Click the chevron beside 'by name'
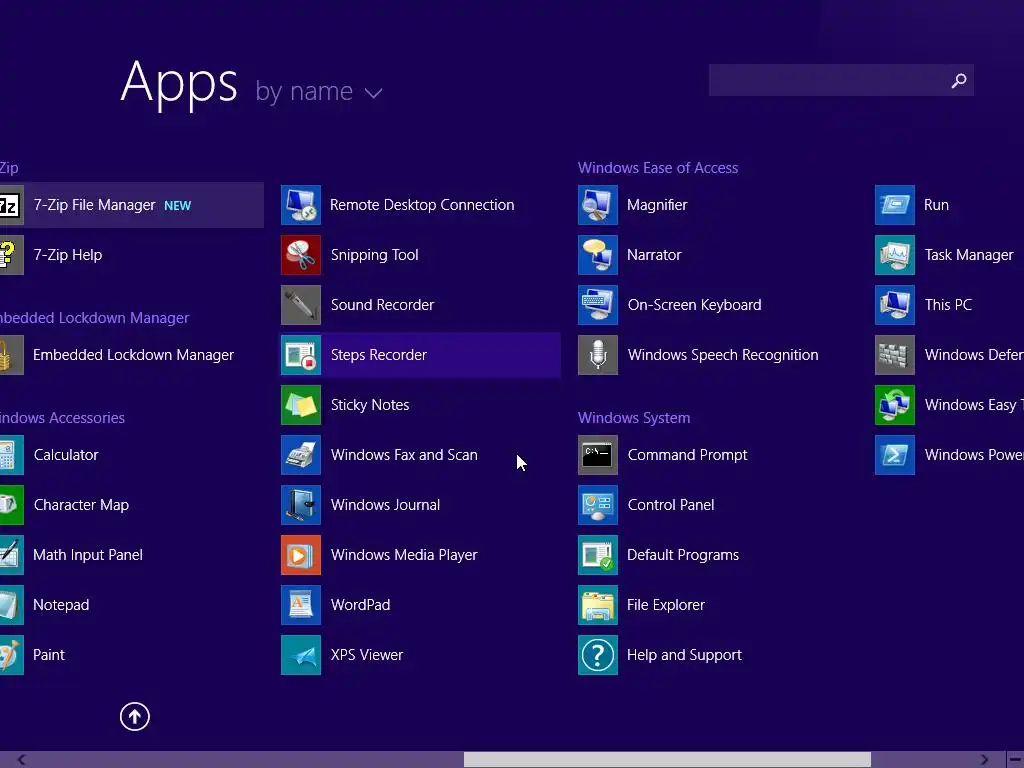 point(373,93)
